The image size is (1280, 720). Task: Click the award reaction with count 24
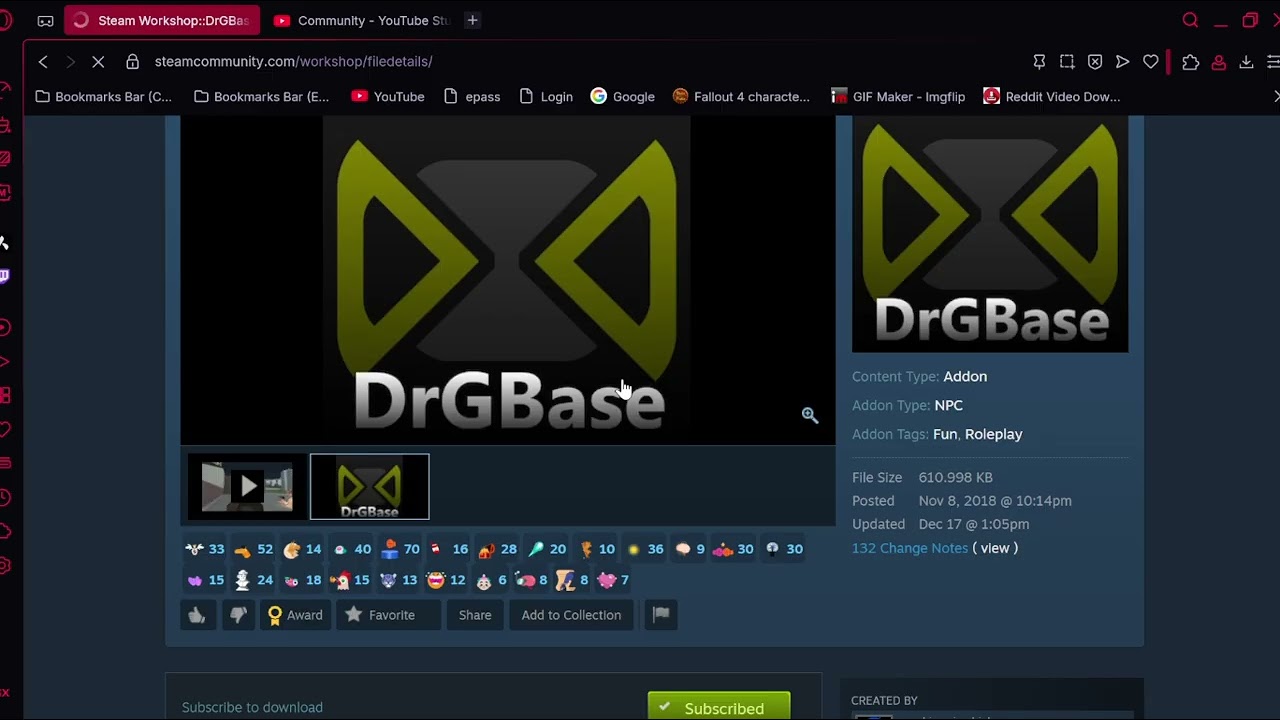tap(253, 580)
